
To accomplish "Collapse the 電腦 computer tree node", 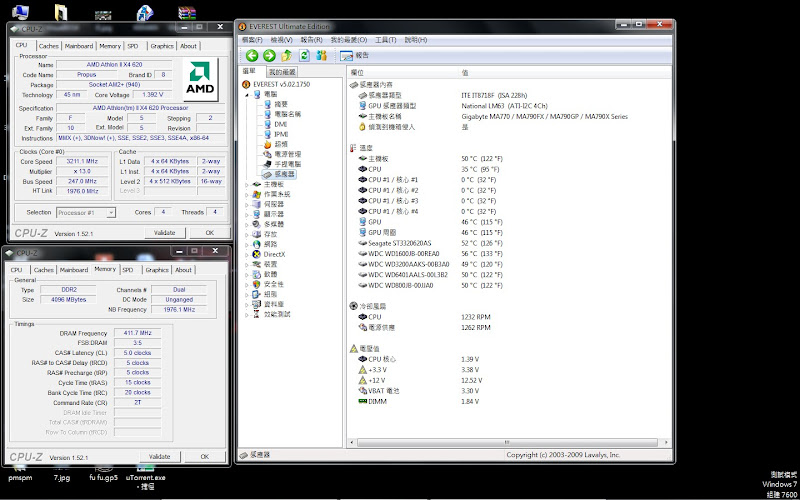I will point(247,94).
